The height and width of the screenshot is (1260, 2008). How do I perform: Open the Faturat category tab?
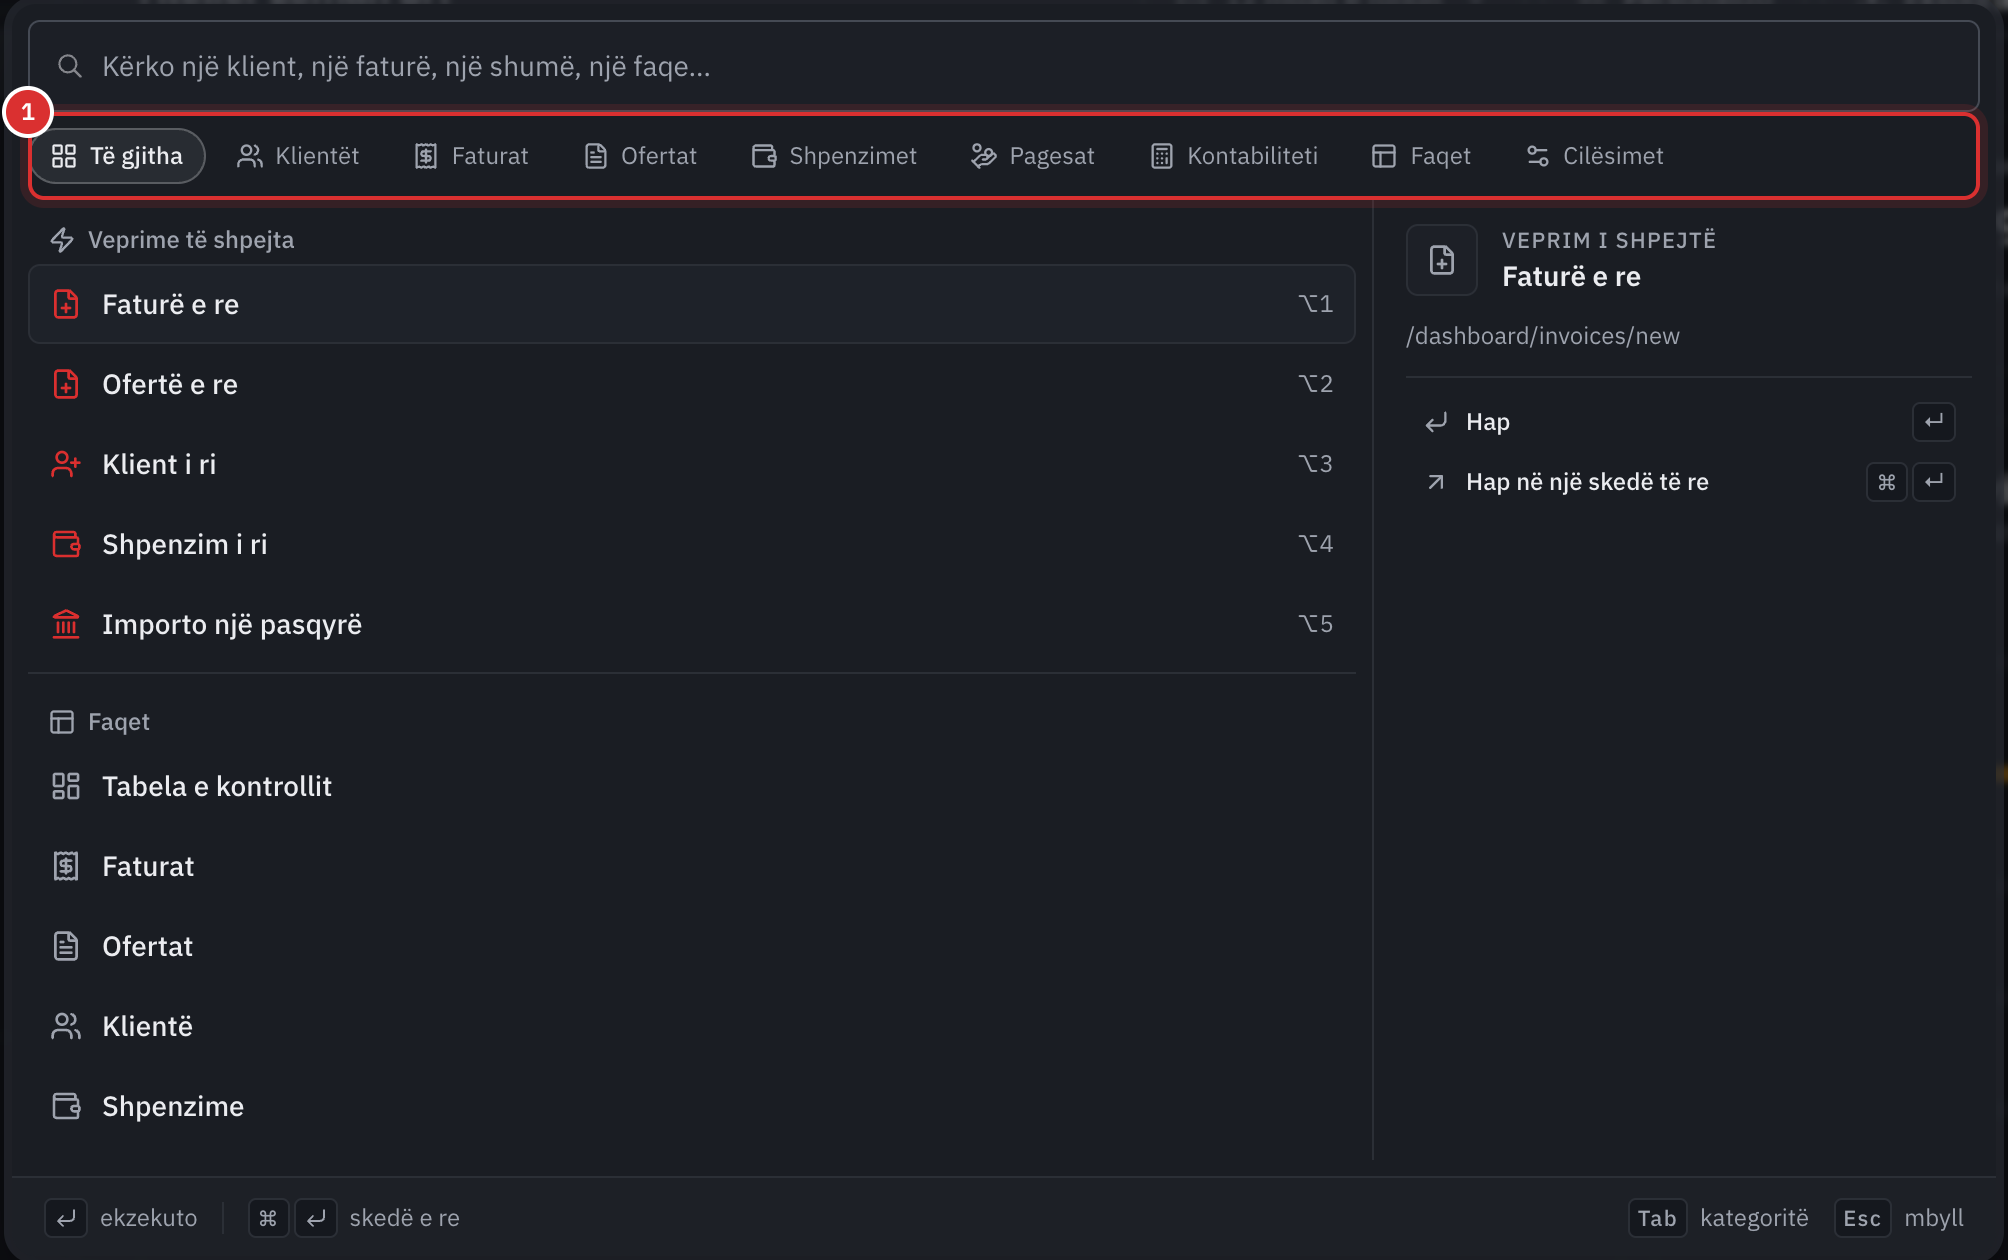click(471, 156)
